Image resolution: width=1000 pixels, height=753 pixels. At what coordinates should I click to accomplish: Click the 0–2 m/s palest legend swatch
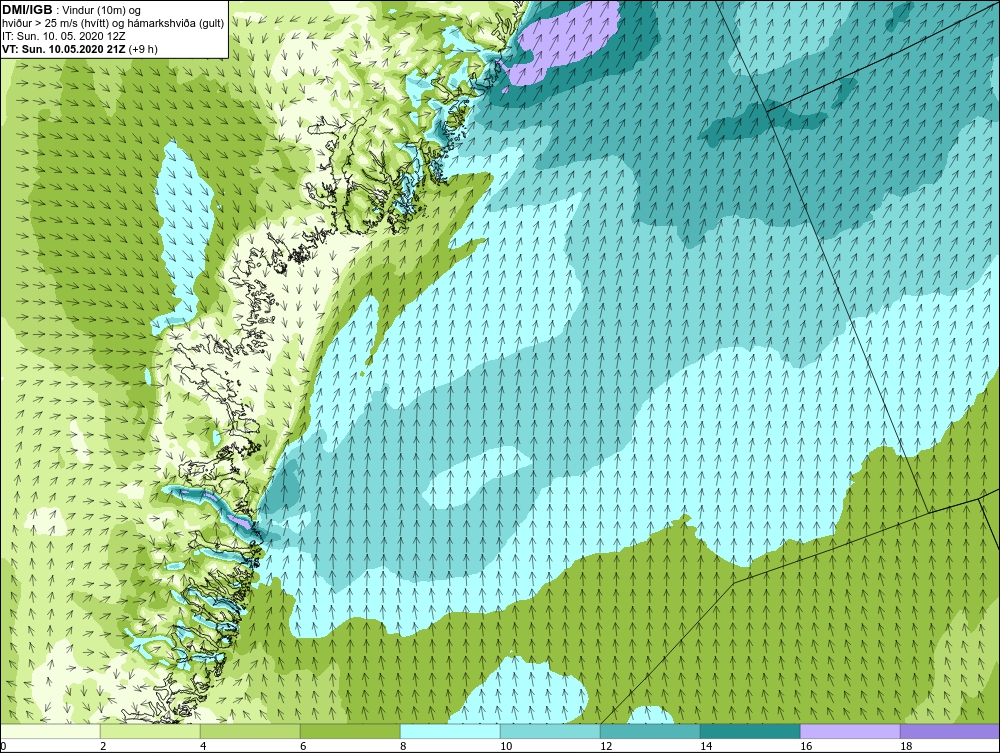[50, 732]
